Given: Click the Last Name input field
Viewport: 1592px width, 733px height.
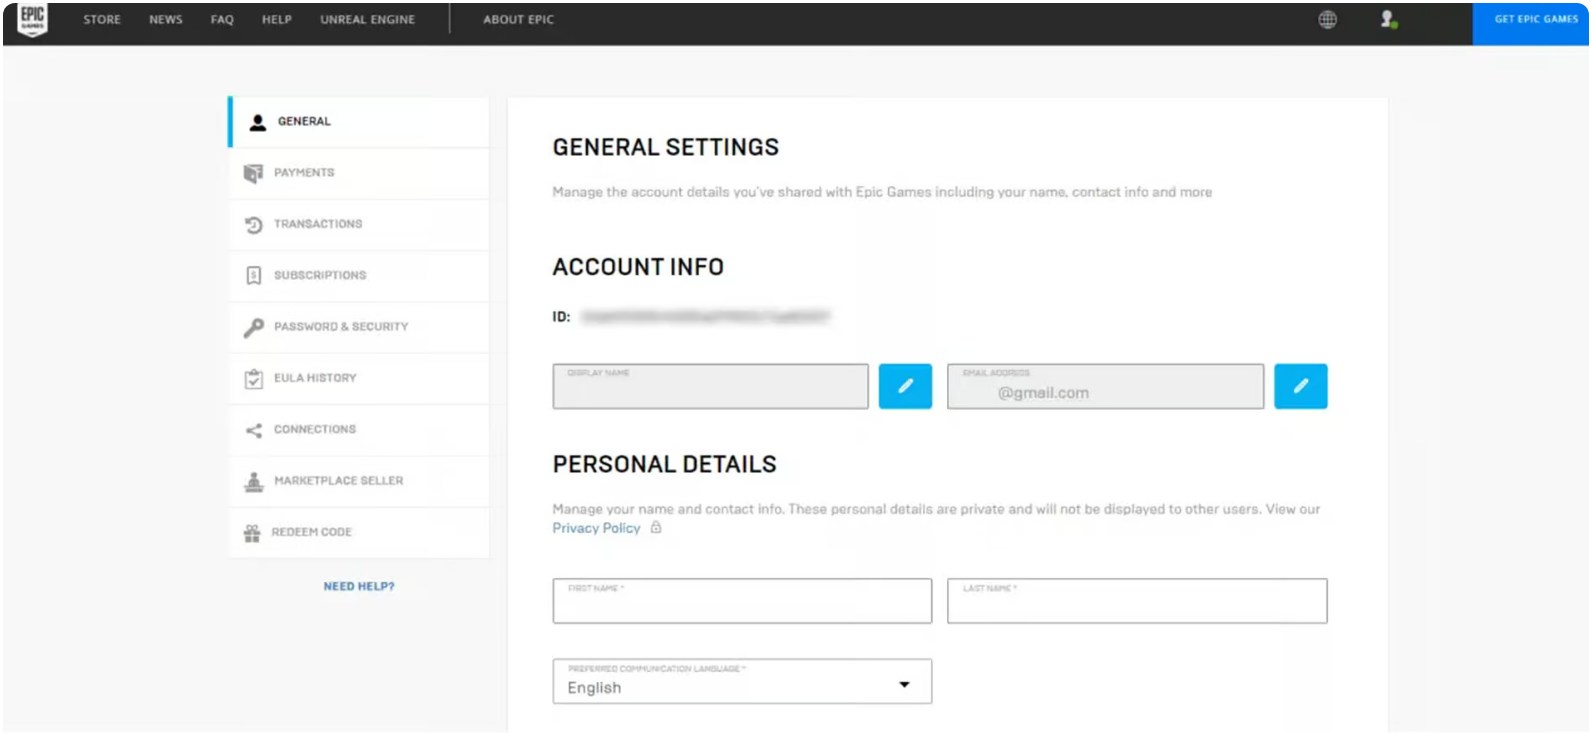Looking at the screenshot, I should [x=1137, y=601].
